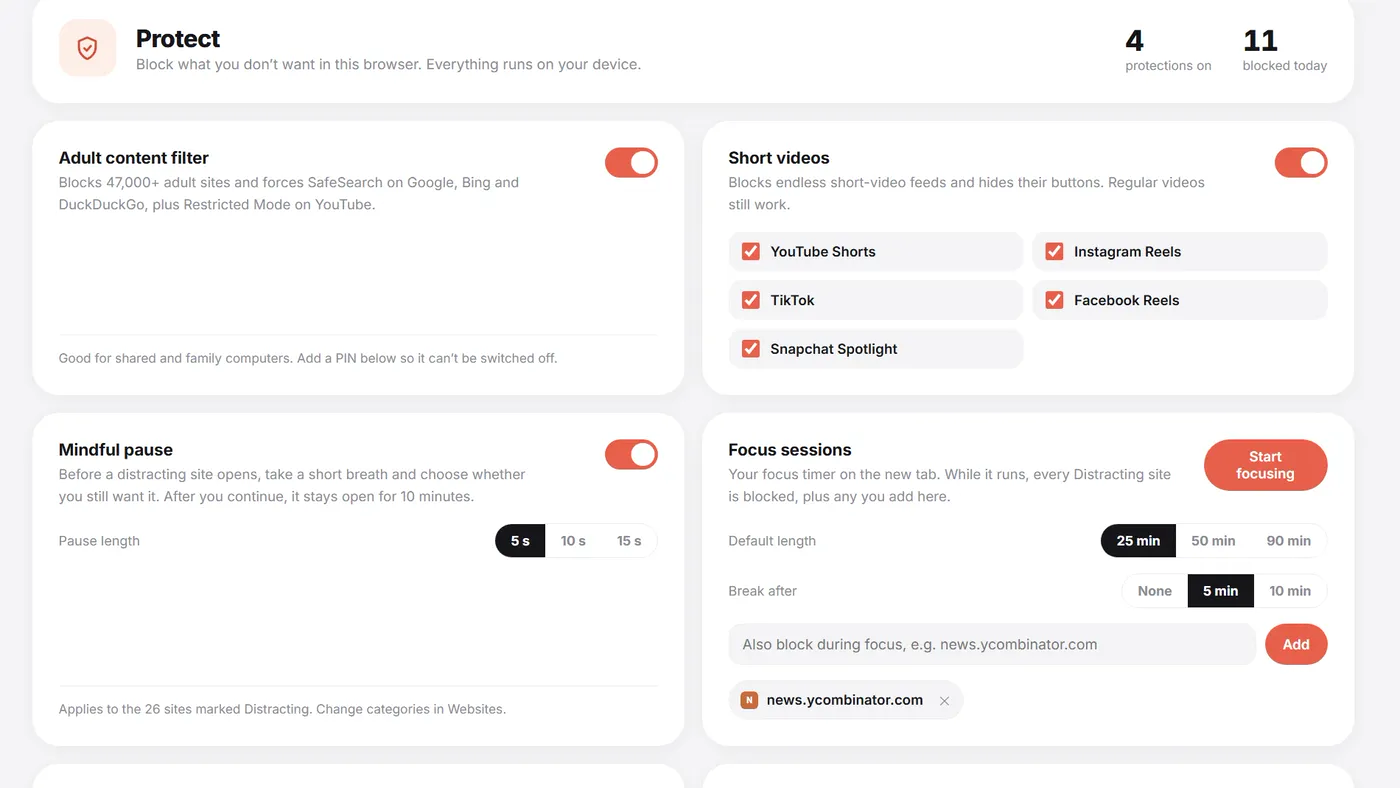The width and height of the screenshot is (1400, 788).
Task: Click the Pause length label
Action: (x=99, y=541)
